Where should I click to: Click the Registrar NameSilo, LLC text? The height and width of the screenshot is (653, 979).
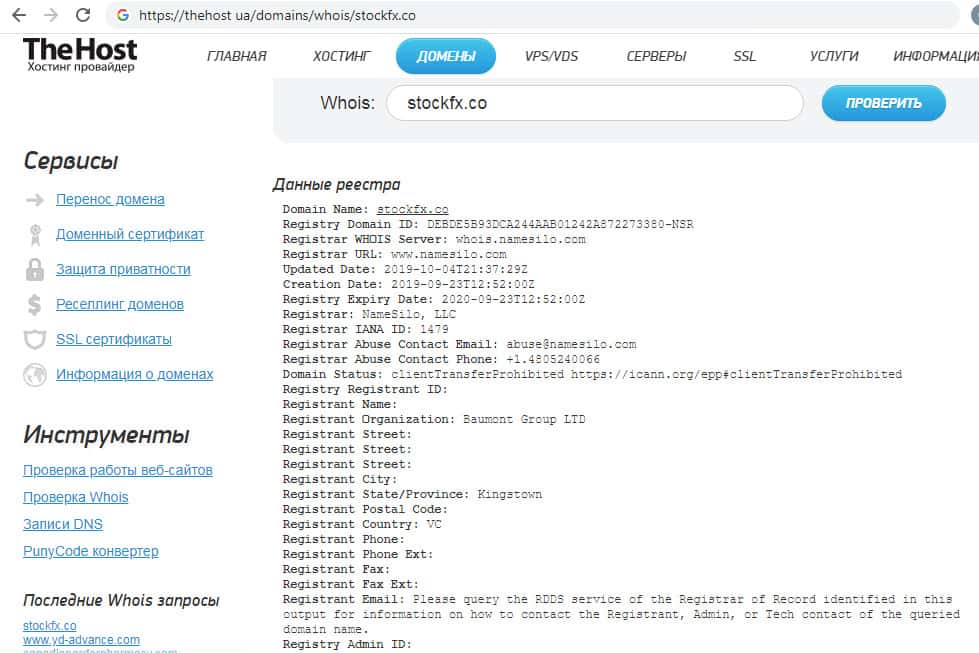coord(409,315)
